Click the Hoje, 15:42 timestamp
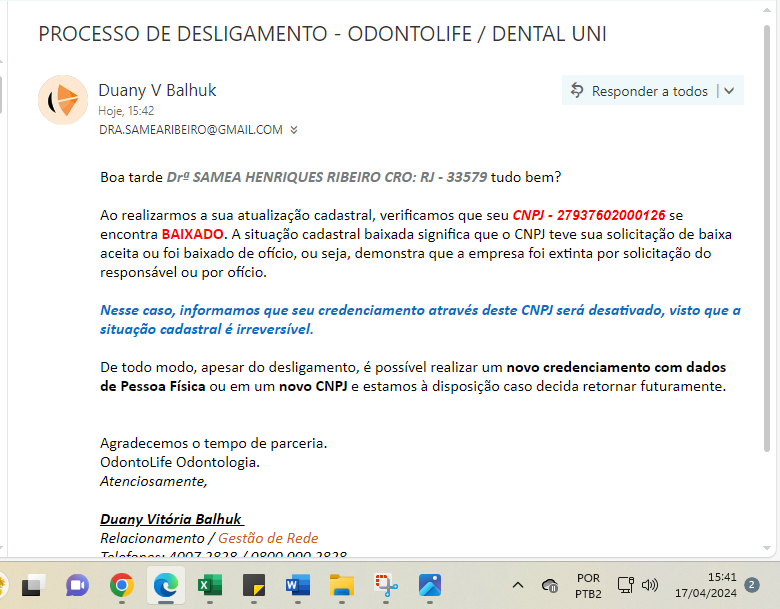780x609 pixels. point(126,110)
